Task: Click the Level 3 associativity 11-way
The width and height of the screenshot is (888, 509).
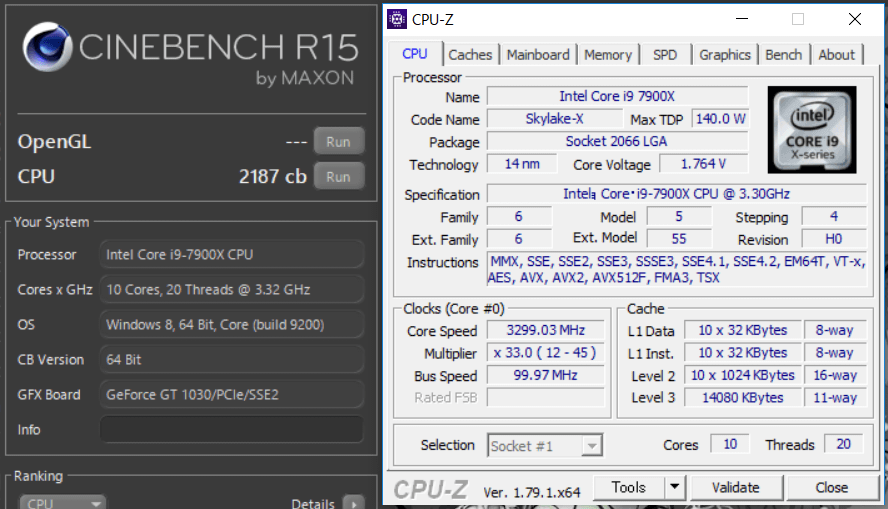Action: [835, 397]
